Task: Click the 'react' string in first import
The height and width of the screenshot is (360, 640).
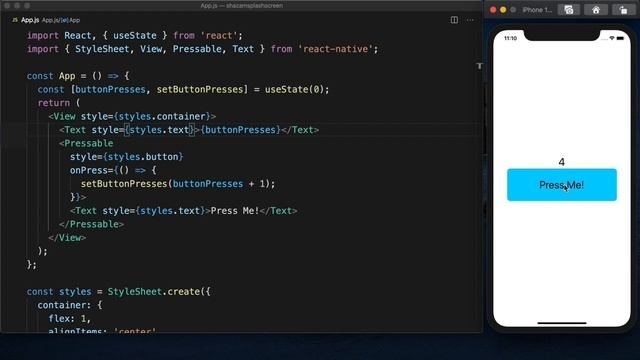Action: (219, 36)
